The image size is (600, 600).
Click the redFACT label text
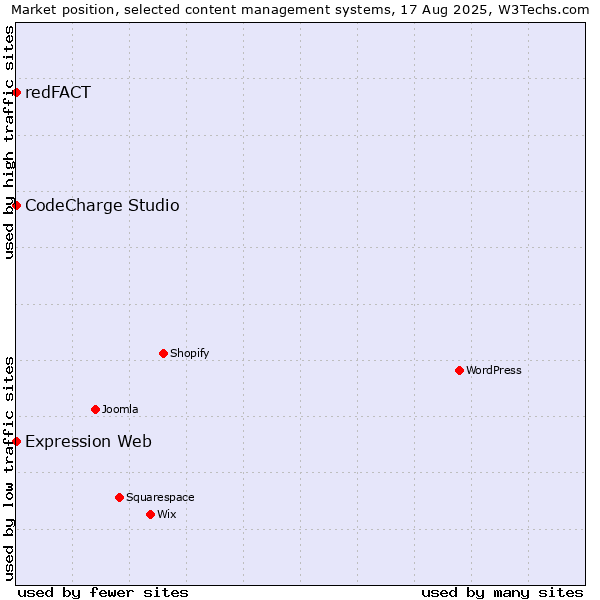(x=58, y=92)
